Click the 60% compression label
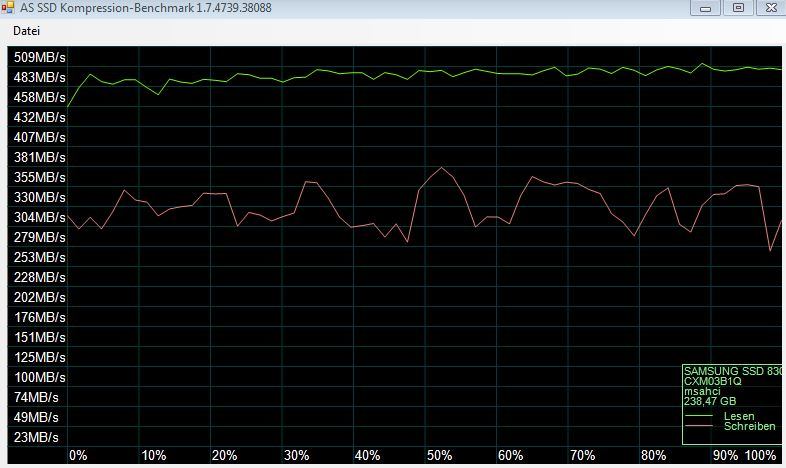Screen dimensions: 786x468 point(510,455)
